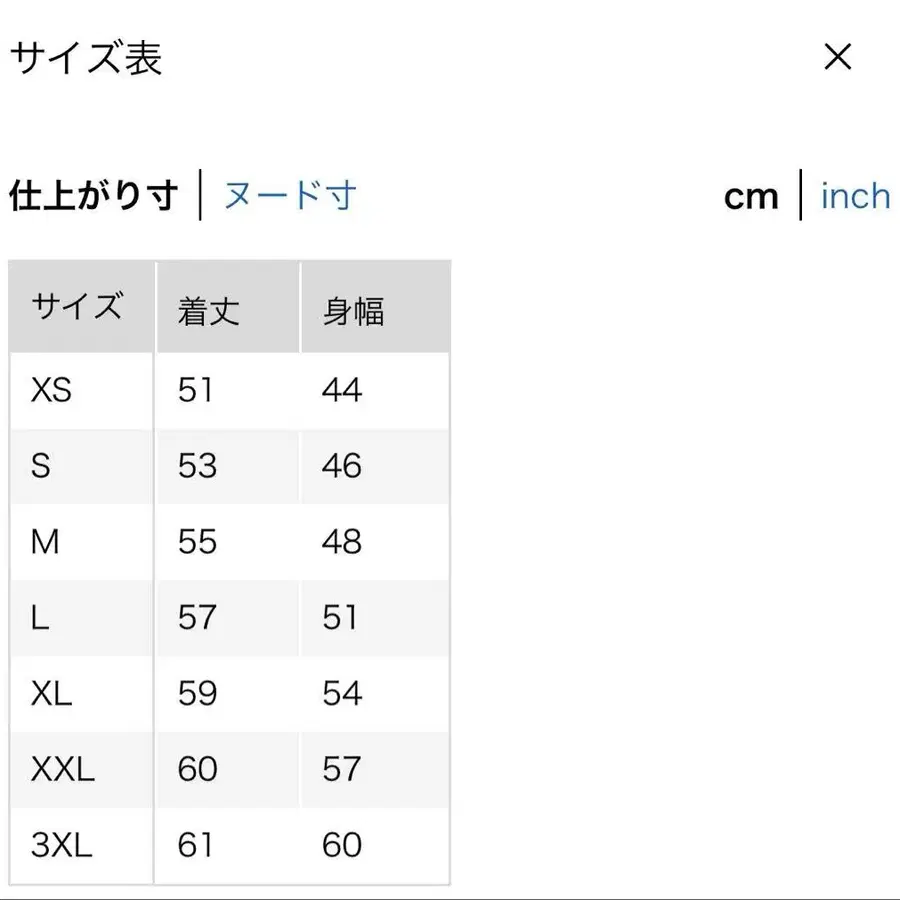Switch to ヌード寸 measurements
900x900 pixels.
click(x=290, y=195)
